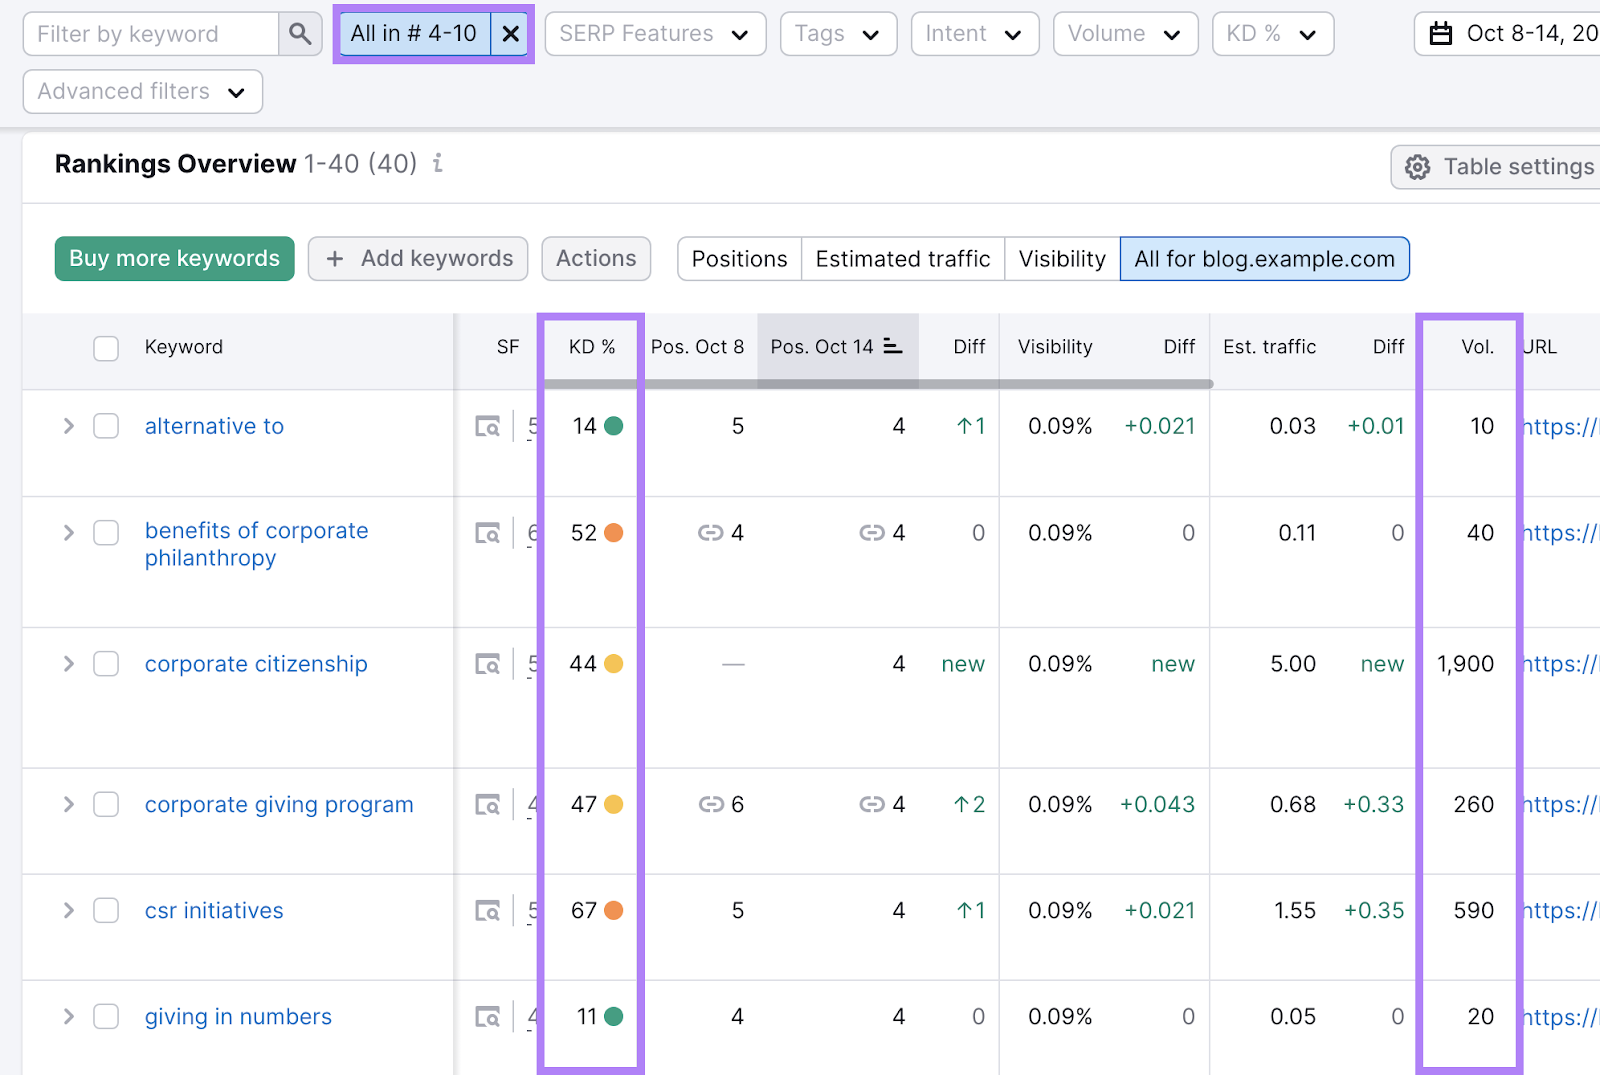The width and height of the screenshot is (1600, 1075).
Task: Click the Buy more keywords button
Action: pyautogui.click(x=173, y=258)
